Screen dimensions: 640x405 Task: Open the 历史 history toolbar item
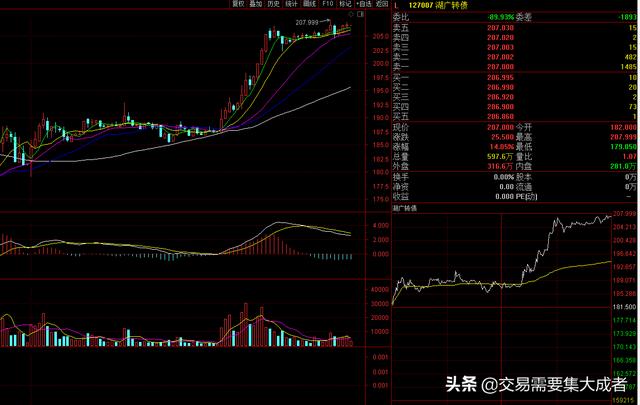[x=273, y=4]
